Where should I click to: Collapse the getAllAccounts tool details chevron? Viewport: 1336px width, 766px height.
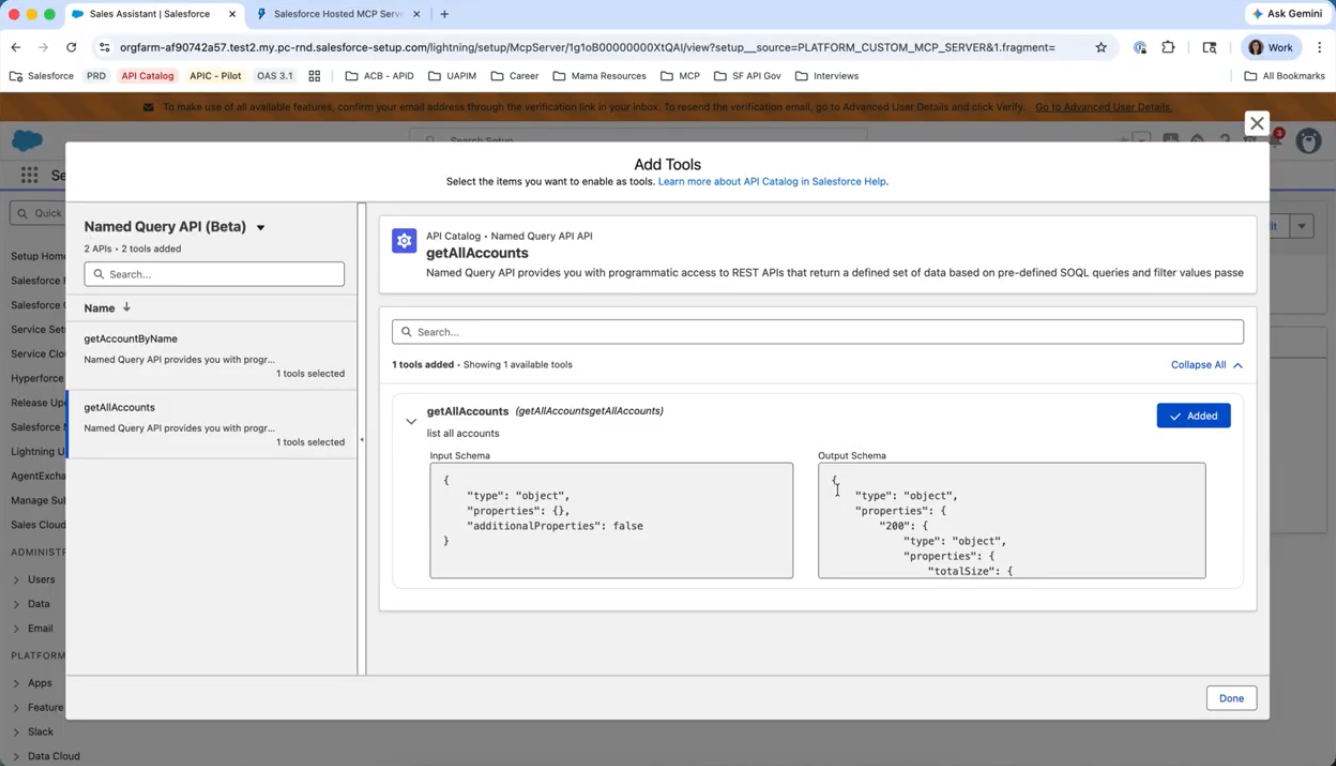411,422
